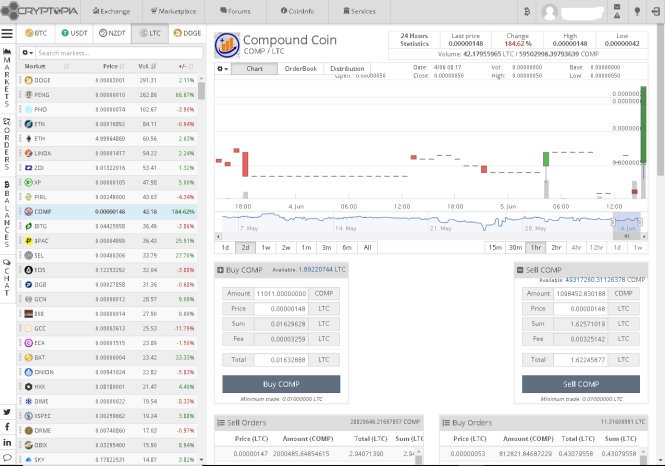Open the ETH market row

click(107, 139)
